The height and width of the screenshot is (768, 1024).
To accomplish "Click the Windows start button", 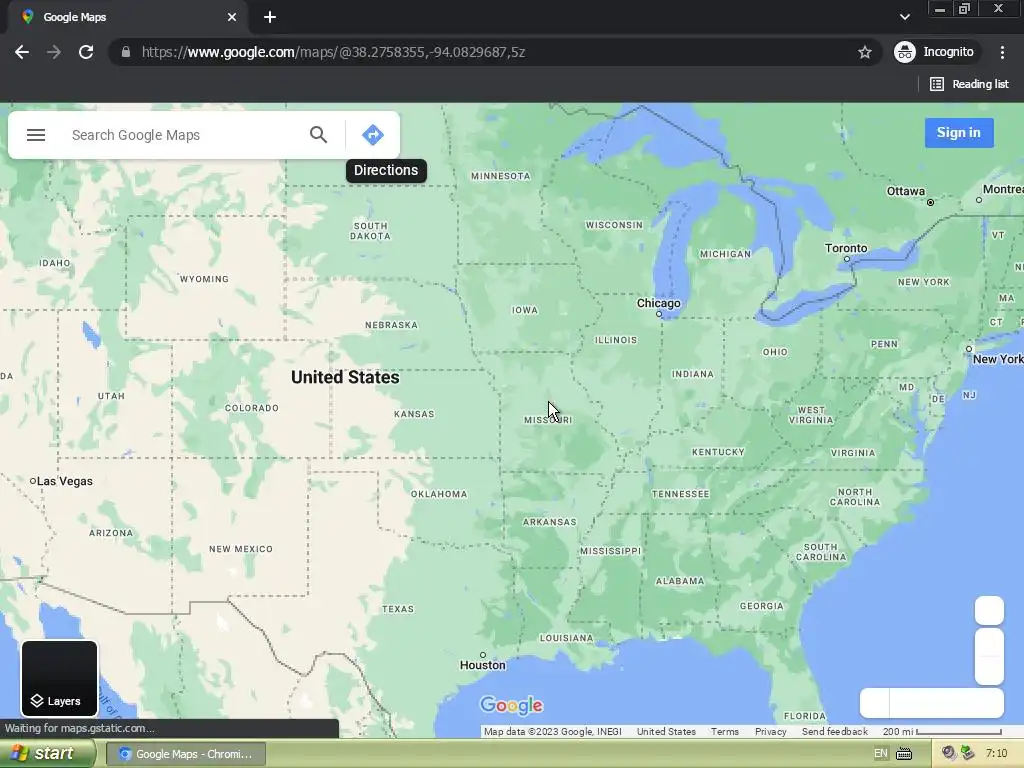I will click(x=47, y=754).
